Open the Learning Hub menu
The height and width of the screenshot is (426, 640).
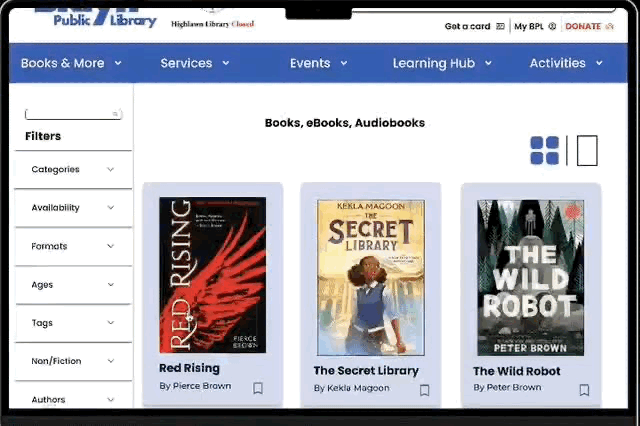point(442,63)
